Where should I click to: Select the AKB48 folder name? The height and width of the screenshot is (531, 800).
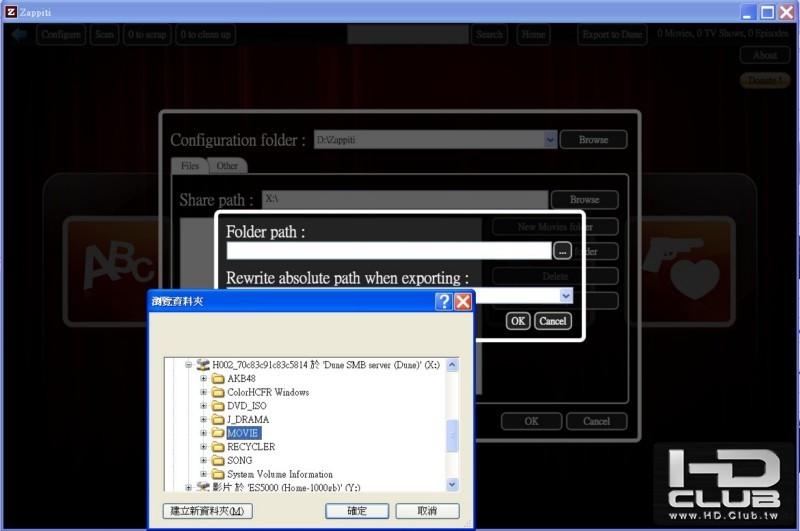pos(241,378)
